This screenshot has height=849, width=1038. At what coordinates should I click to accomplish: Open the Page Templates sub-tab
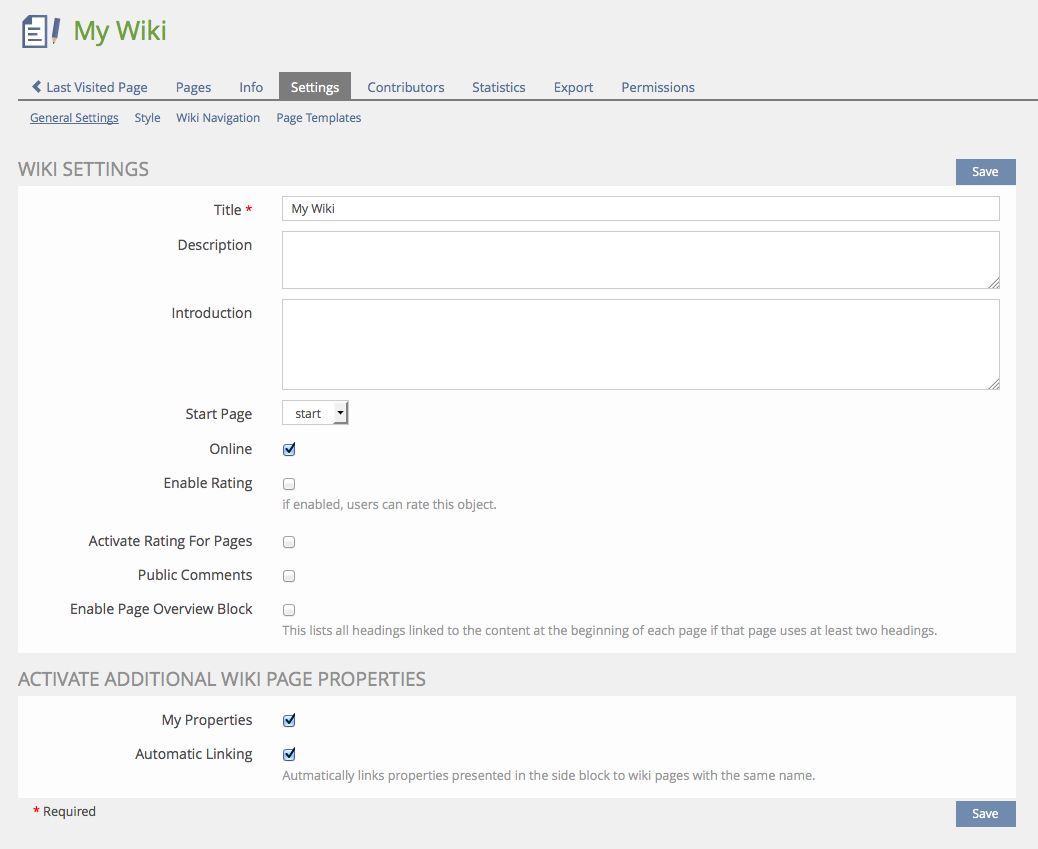318,118
